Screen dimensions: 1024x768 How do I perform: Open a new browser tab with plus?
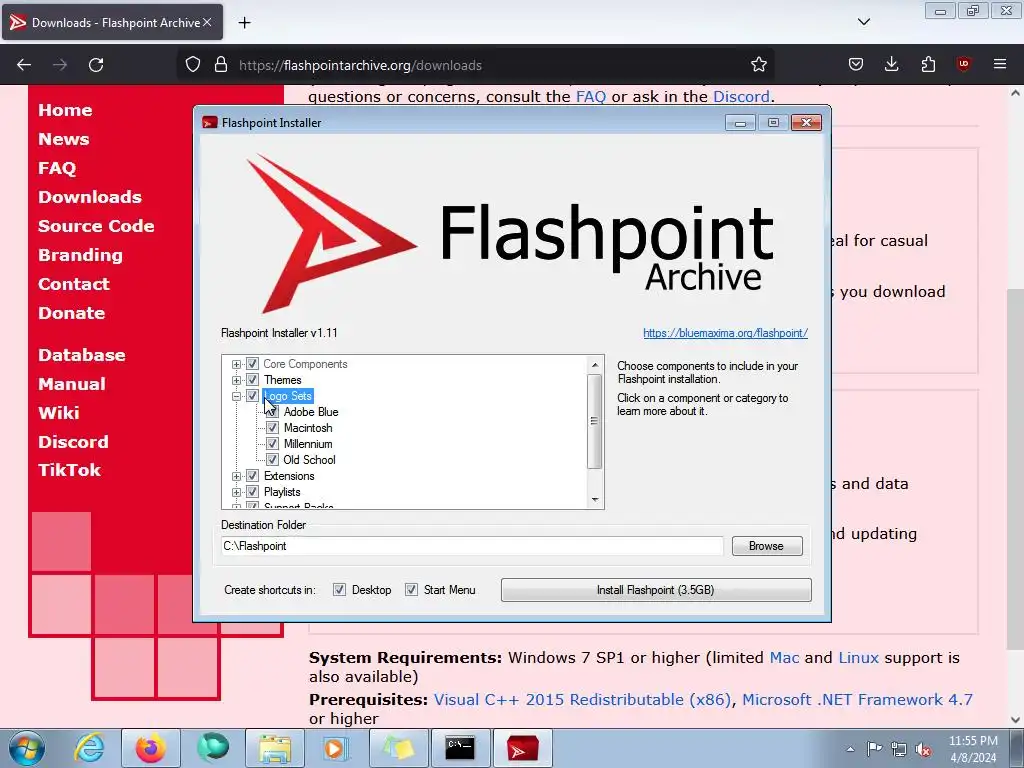[244, 23]
